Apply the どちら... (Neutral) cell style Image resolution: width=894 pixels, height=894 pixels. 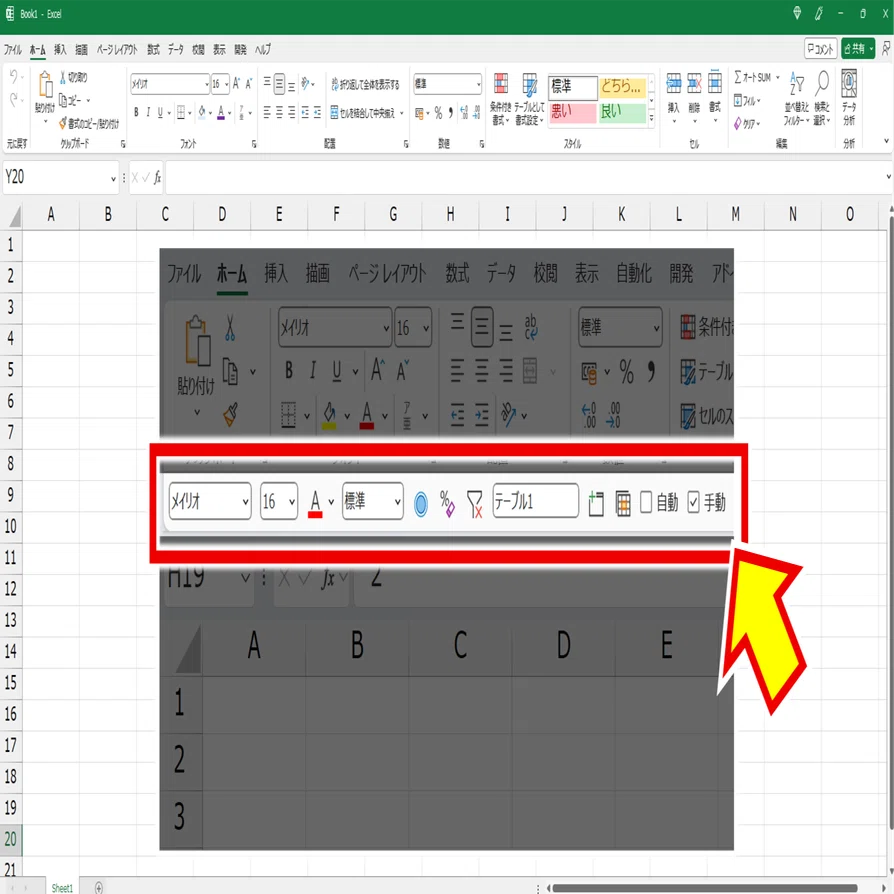tap(622, 87)
